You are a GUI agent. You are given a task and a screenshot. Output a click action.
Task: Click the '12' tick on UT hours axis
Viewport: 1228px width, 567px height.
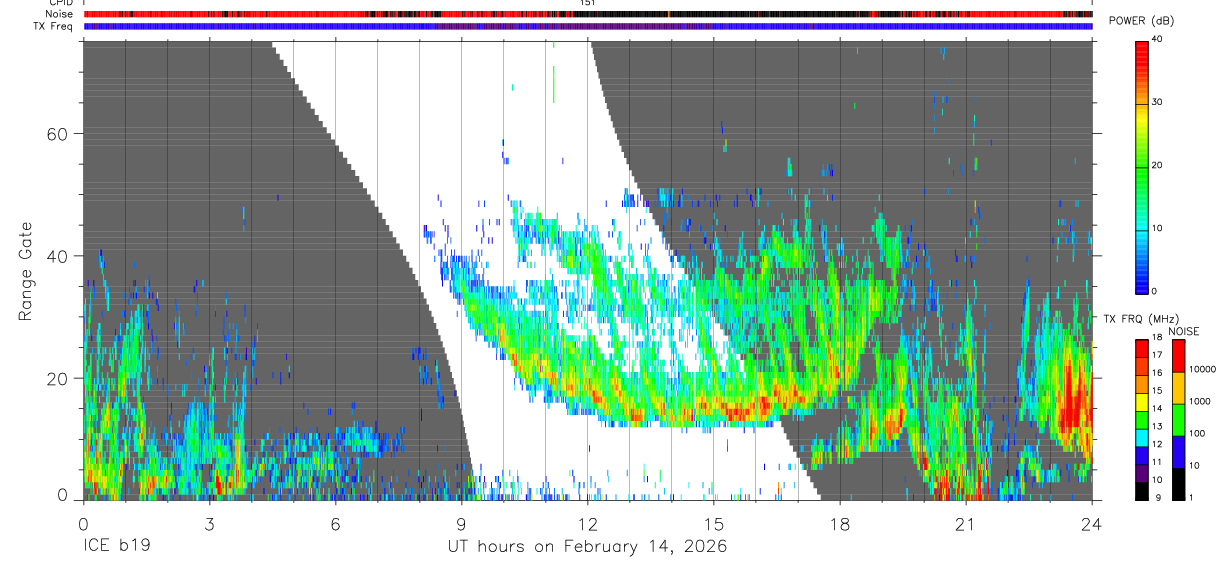(588, 523)
